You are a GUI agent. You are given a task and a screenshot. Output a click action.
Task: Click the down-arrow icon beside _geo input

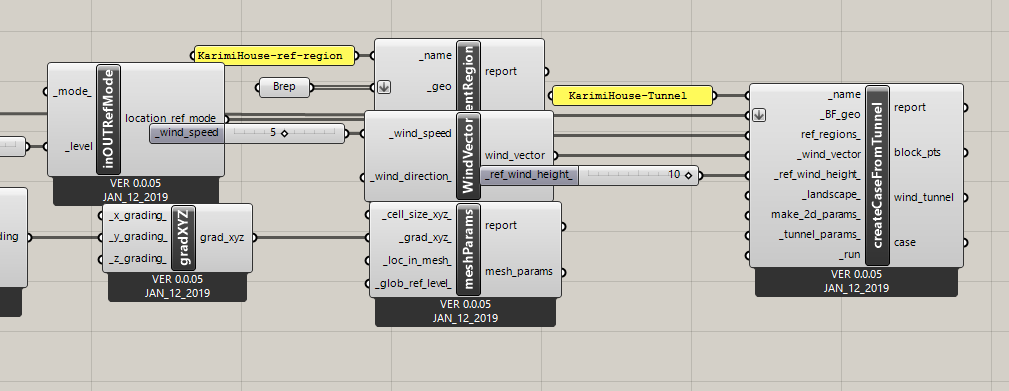click(384, 87)
